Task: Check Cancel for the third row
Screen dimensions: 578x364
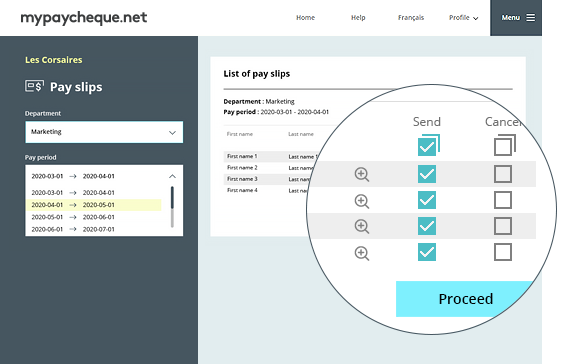Action: tap(503, 226)
